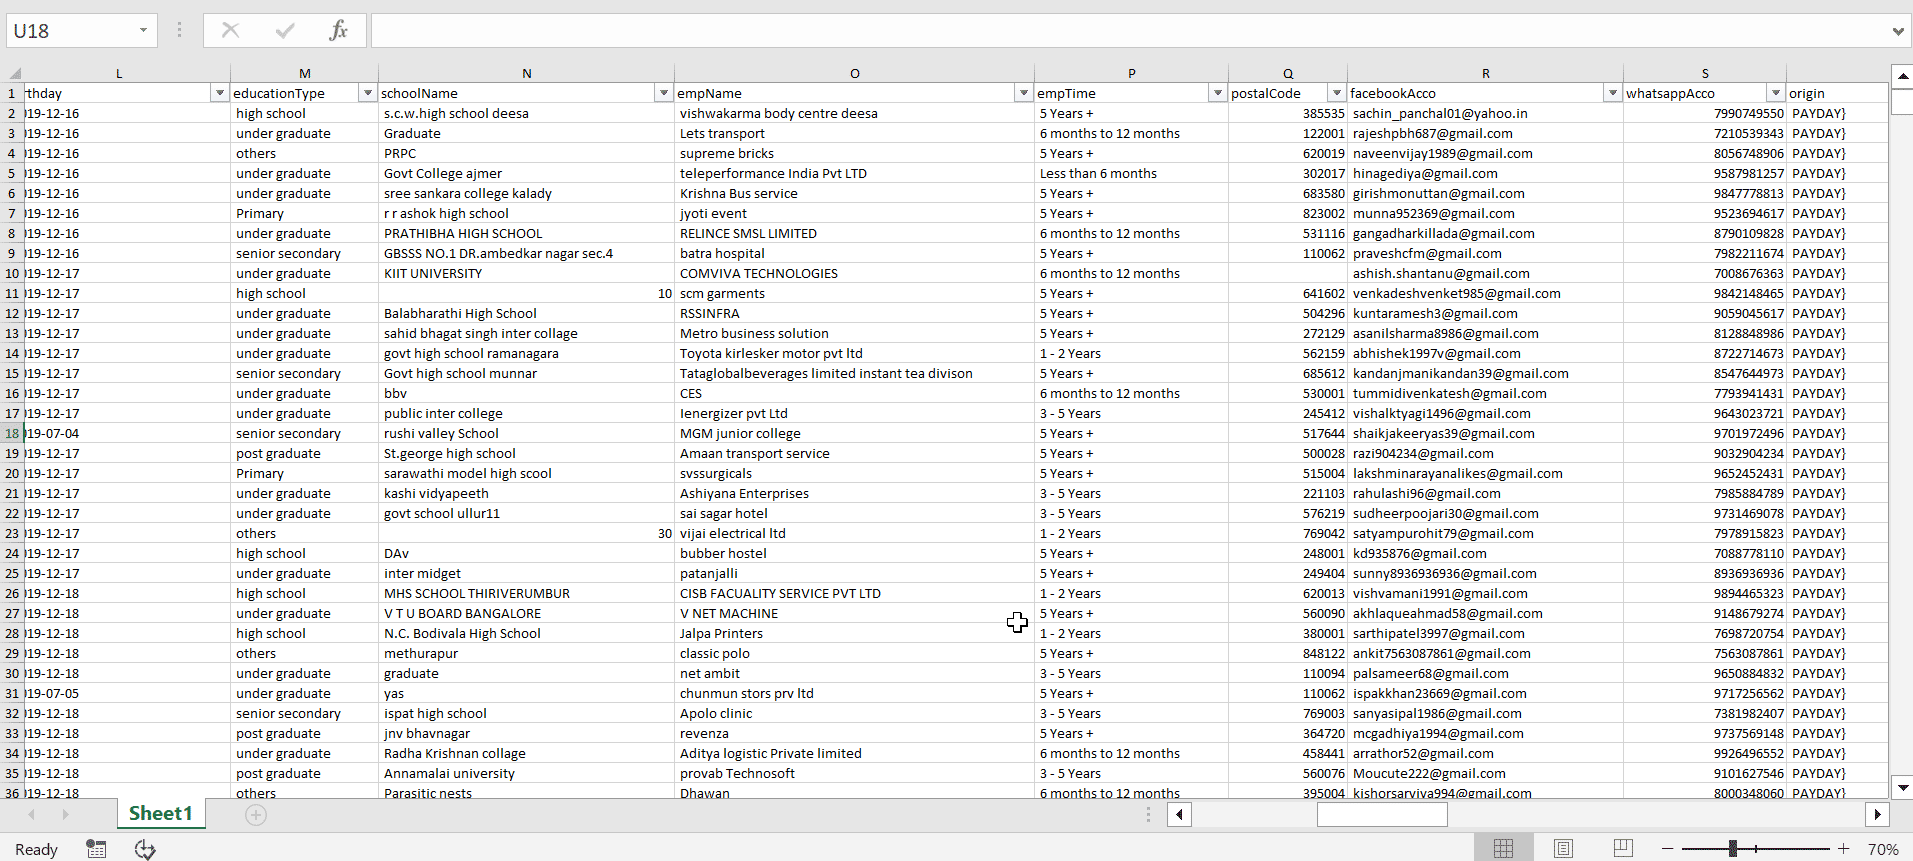Select cell 'MGM junior college'
1913x861 pixels.
pos(854,433)
